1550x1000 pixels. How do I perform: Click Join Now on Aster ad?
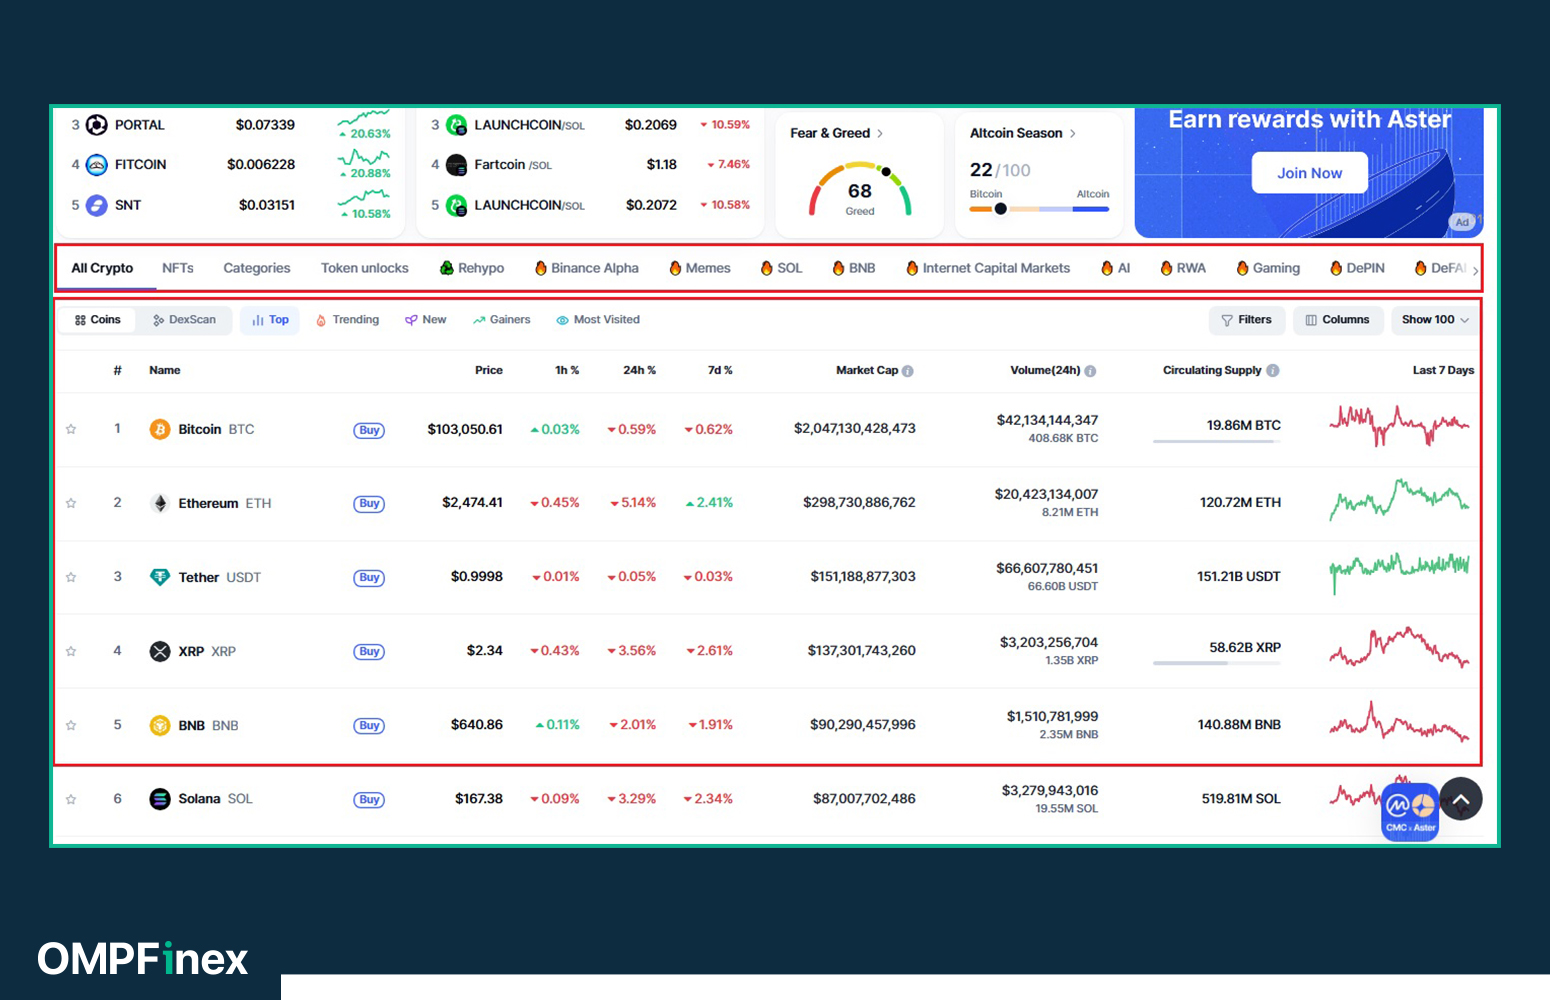1310,173
